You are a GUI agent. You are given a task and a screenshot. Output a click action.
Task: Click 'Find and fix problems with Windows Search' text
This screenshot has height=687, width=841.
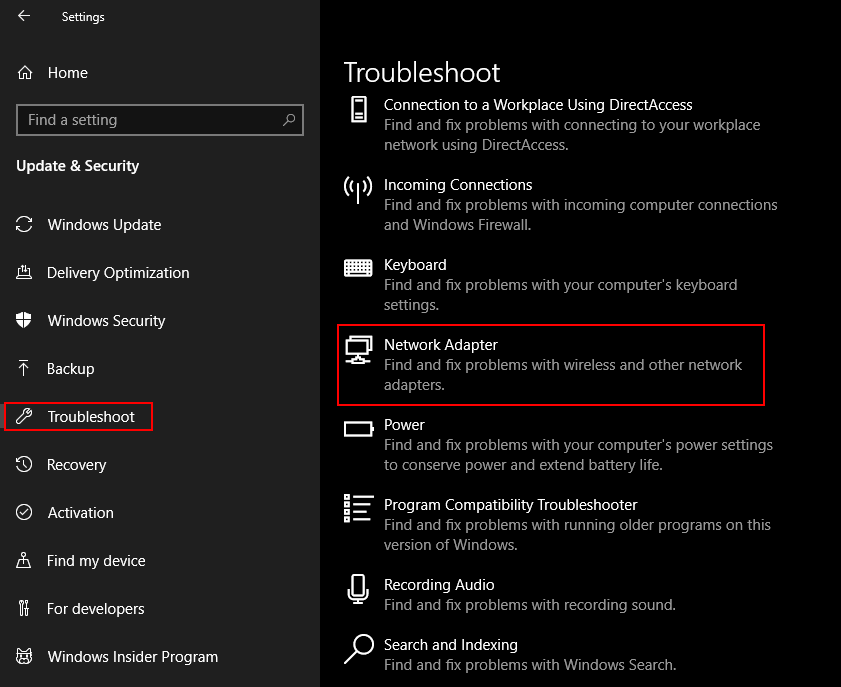pos(530,665)
